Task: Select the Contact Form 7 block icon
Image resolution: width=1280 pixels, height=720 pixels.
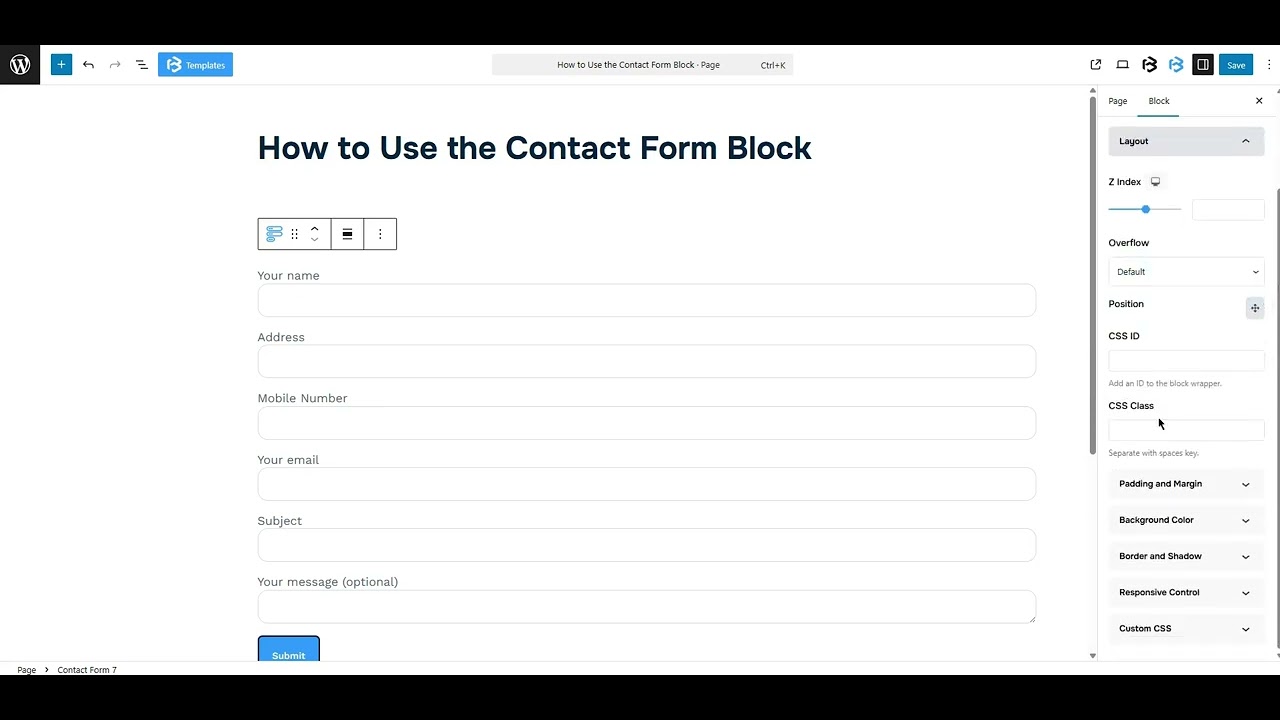Action: (273, 233)
